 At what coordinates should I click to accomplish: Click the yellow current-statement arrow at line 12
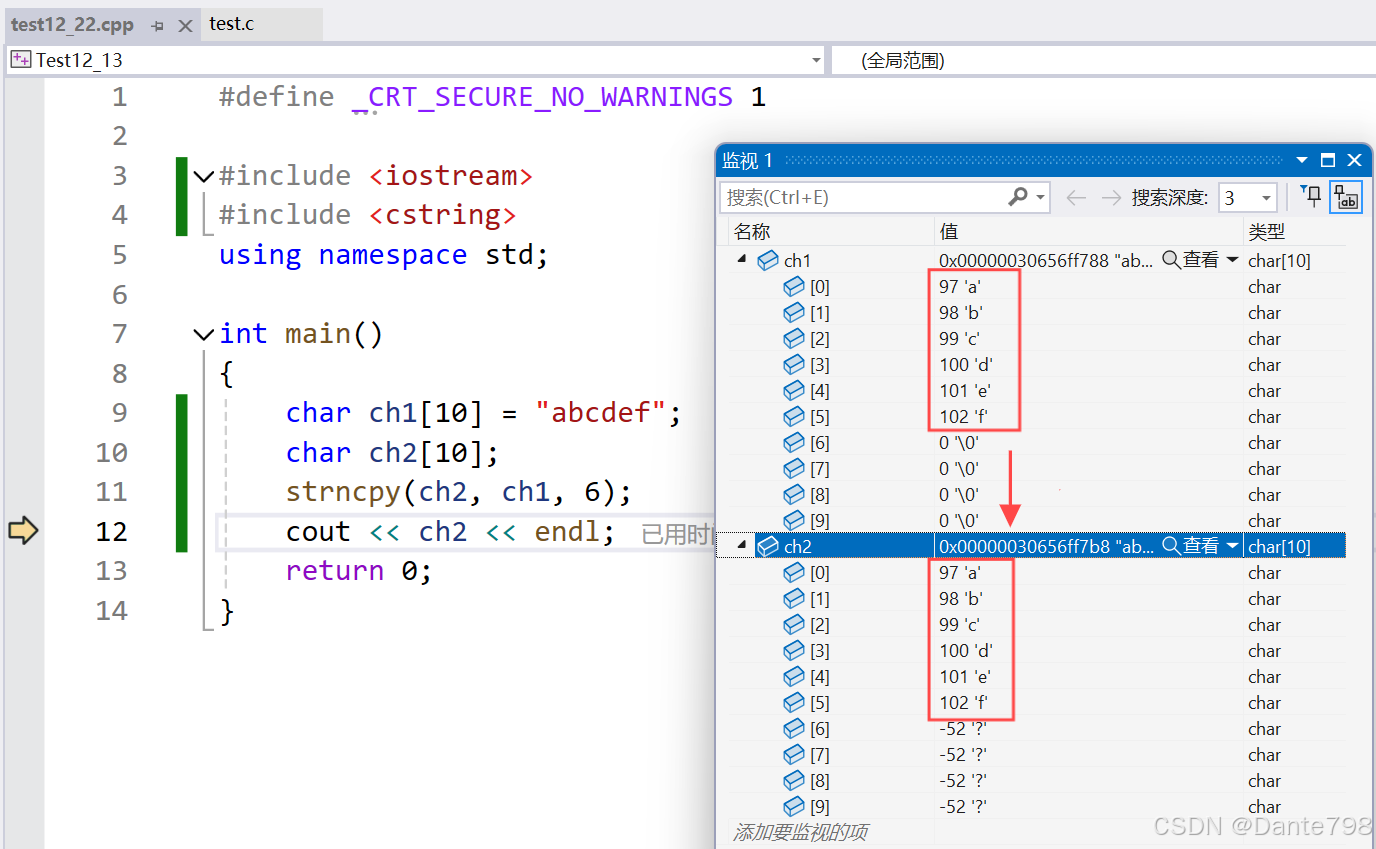[x=23, y=531]
